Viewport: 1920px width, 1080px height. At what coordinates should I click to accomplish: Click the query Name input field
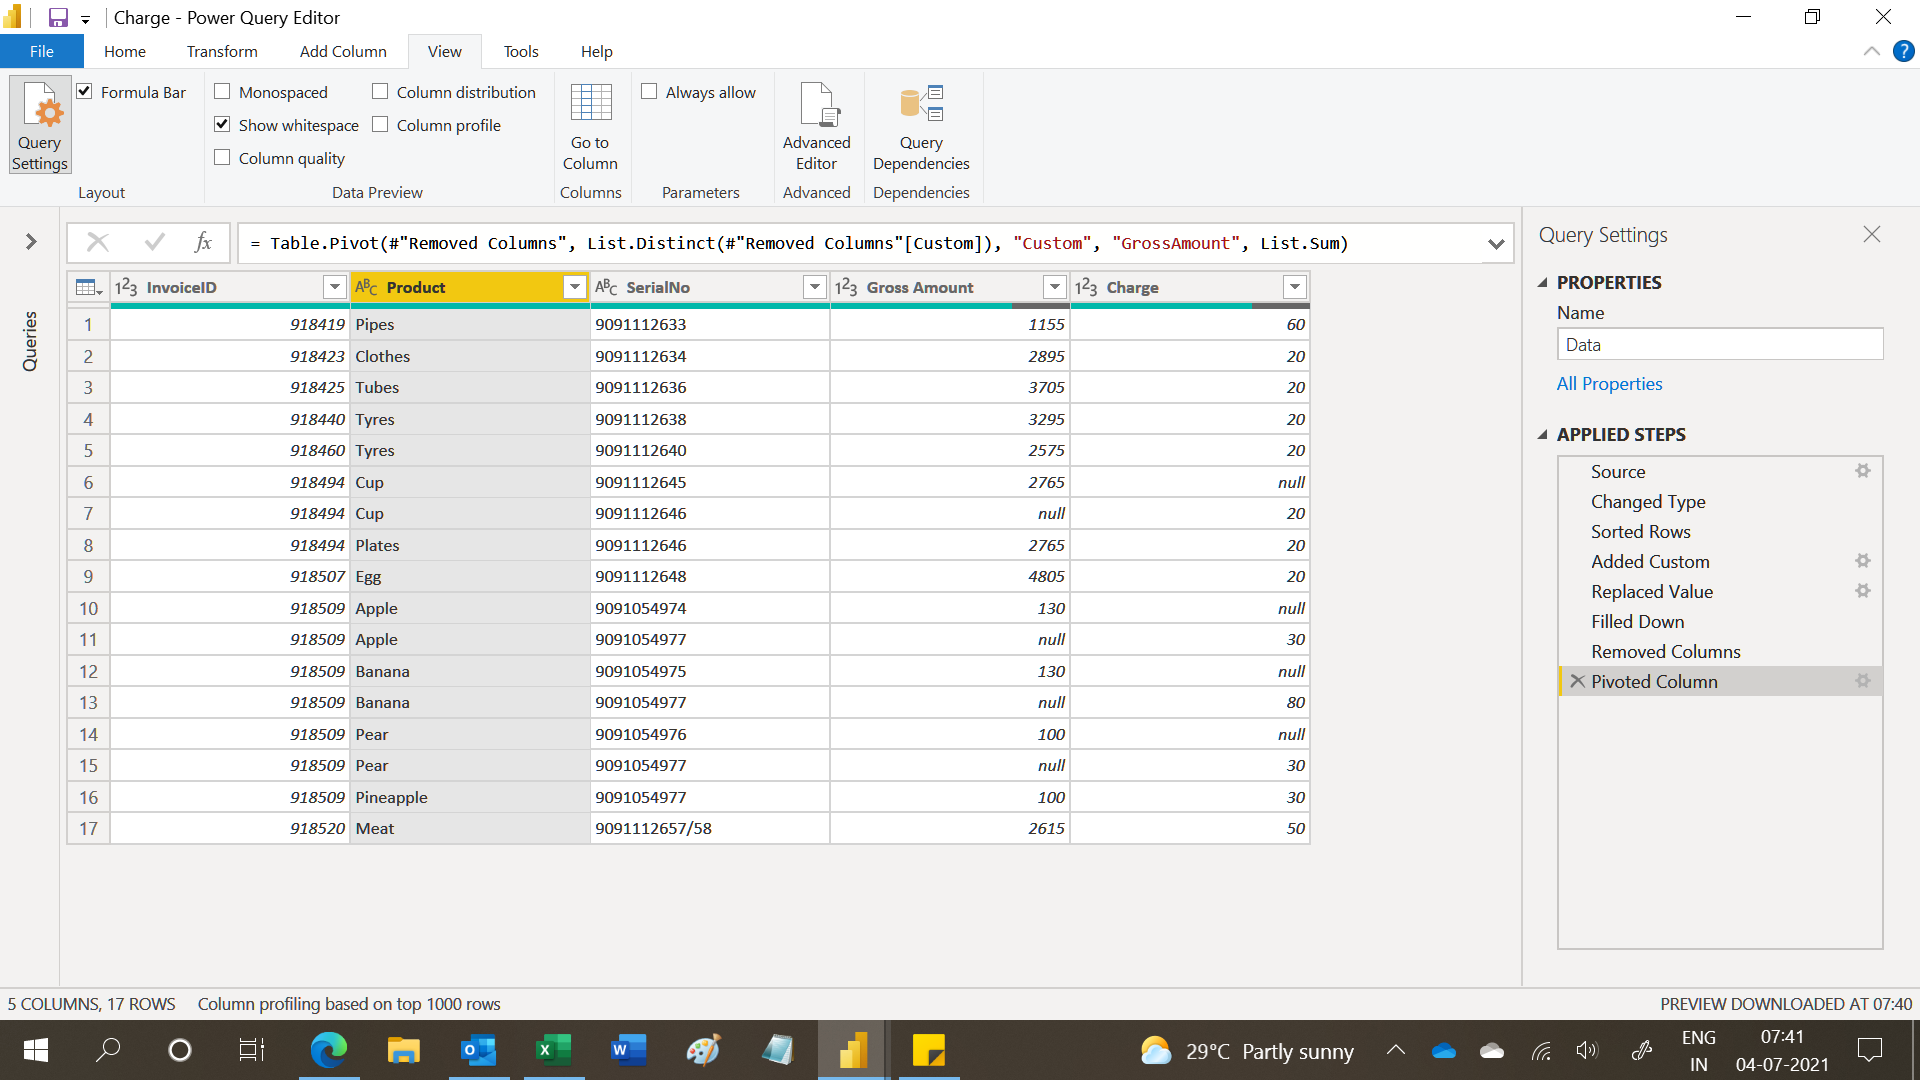1720,344
